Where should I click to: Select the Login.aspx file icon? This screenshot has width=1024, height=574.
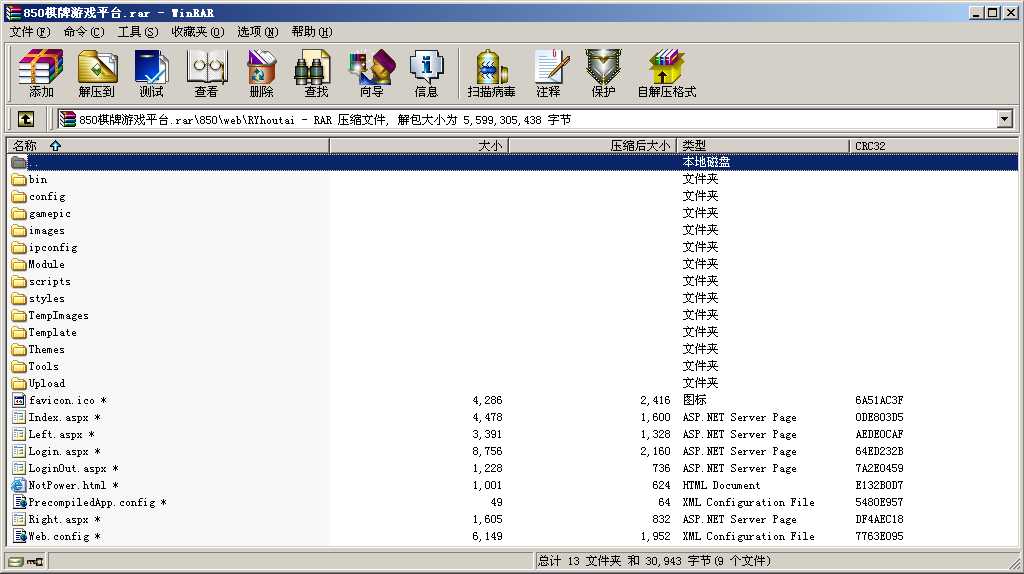[x=19, y=451]
